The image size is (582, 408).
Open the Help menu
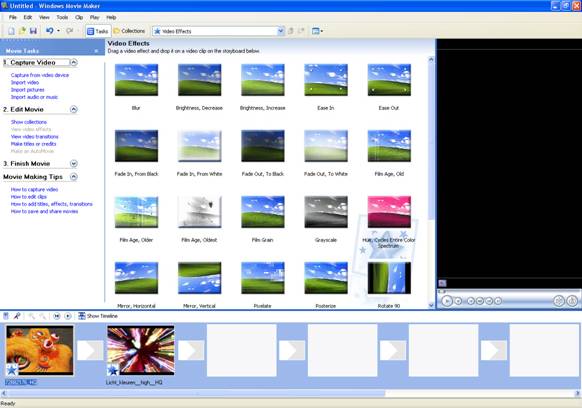[111, 17]
